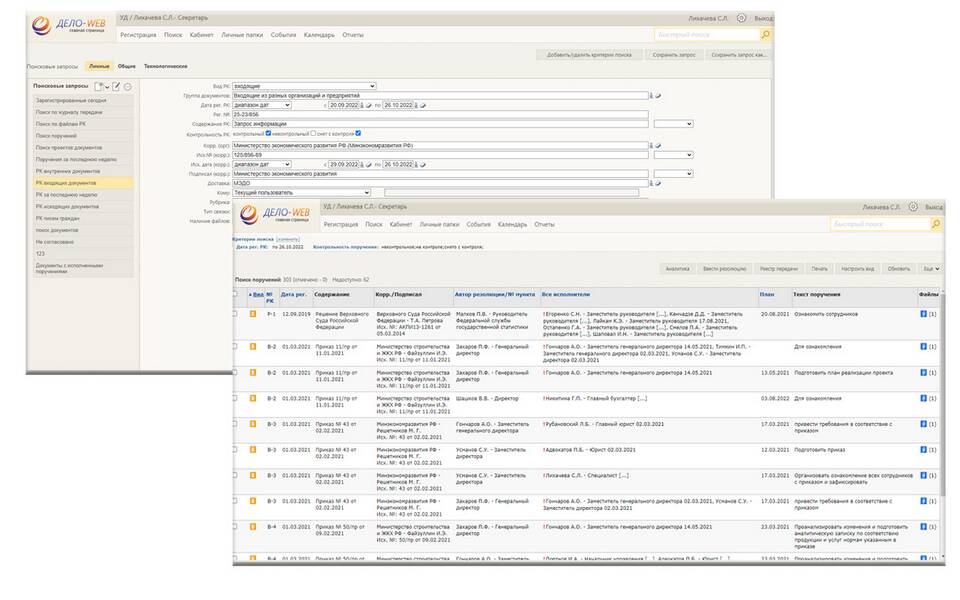Open directory picker for Группа документов field
The image size is (960, 600).
[651, 96]
